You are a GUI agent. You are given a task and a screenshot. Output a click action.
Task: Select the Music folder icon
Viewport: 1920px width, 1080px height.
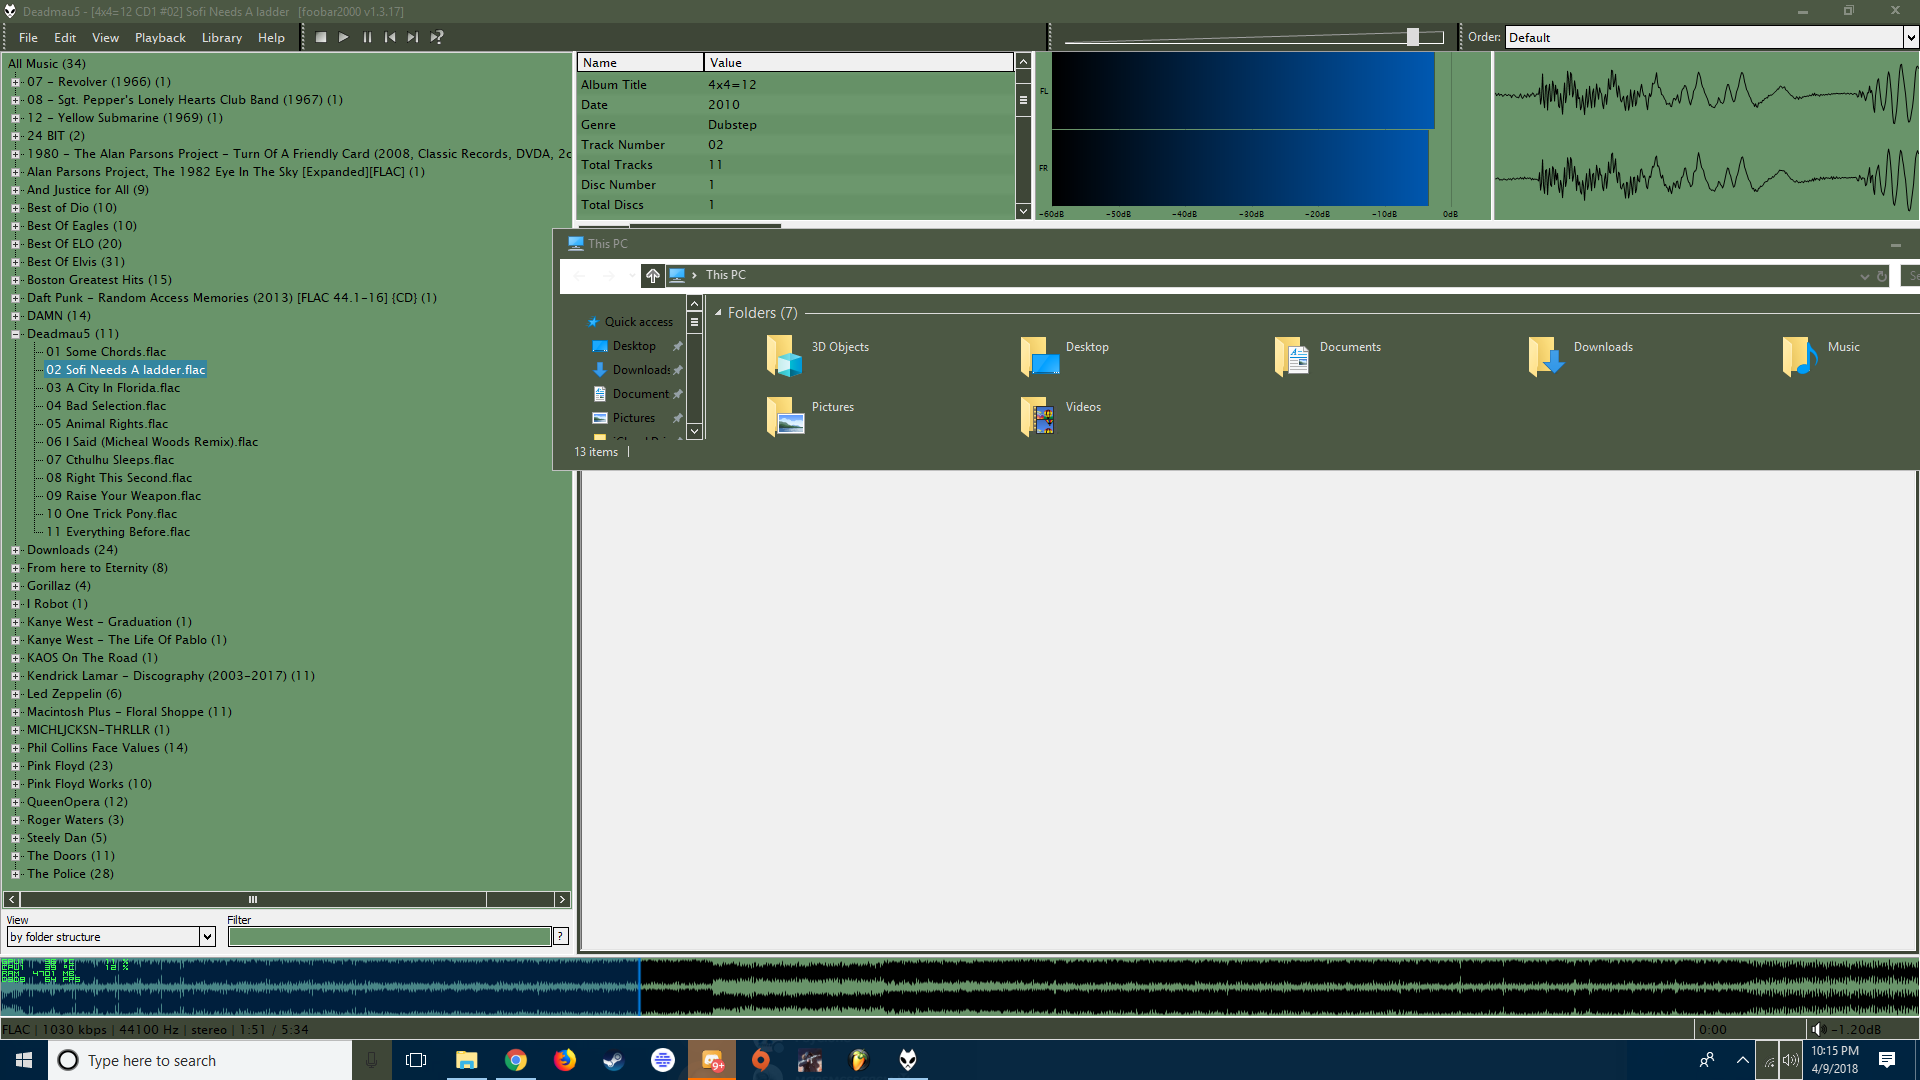click(1800, 355)
